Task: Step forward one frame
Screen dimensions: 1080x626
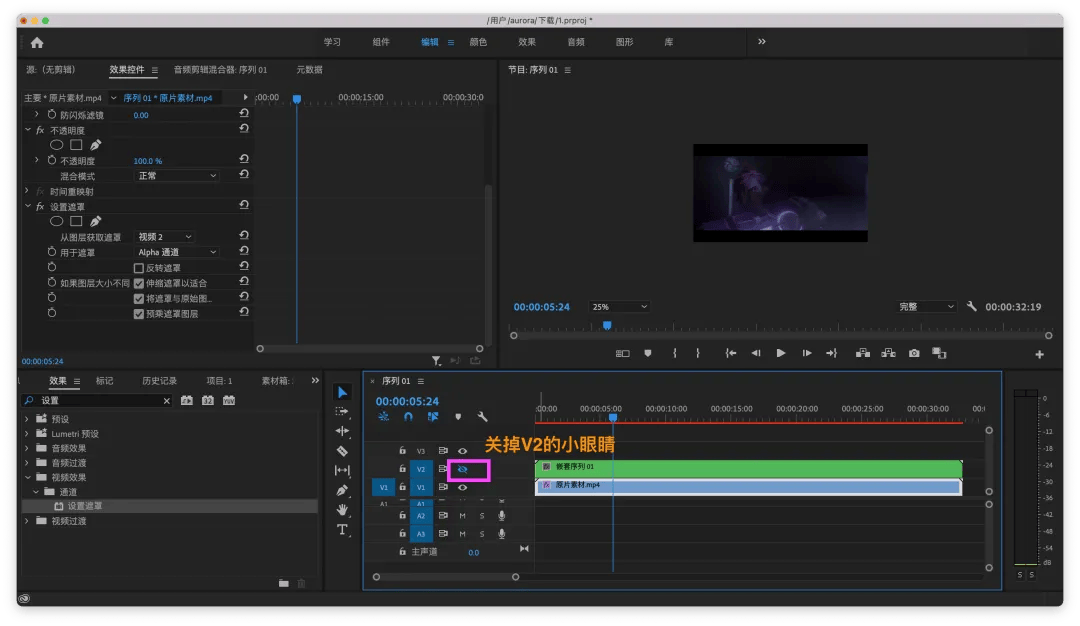Action: pyautogui.click(x=807, y=353)
